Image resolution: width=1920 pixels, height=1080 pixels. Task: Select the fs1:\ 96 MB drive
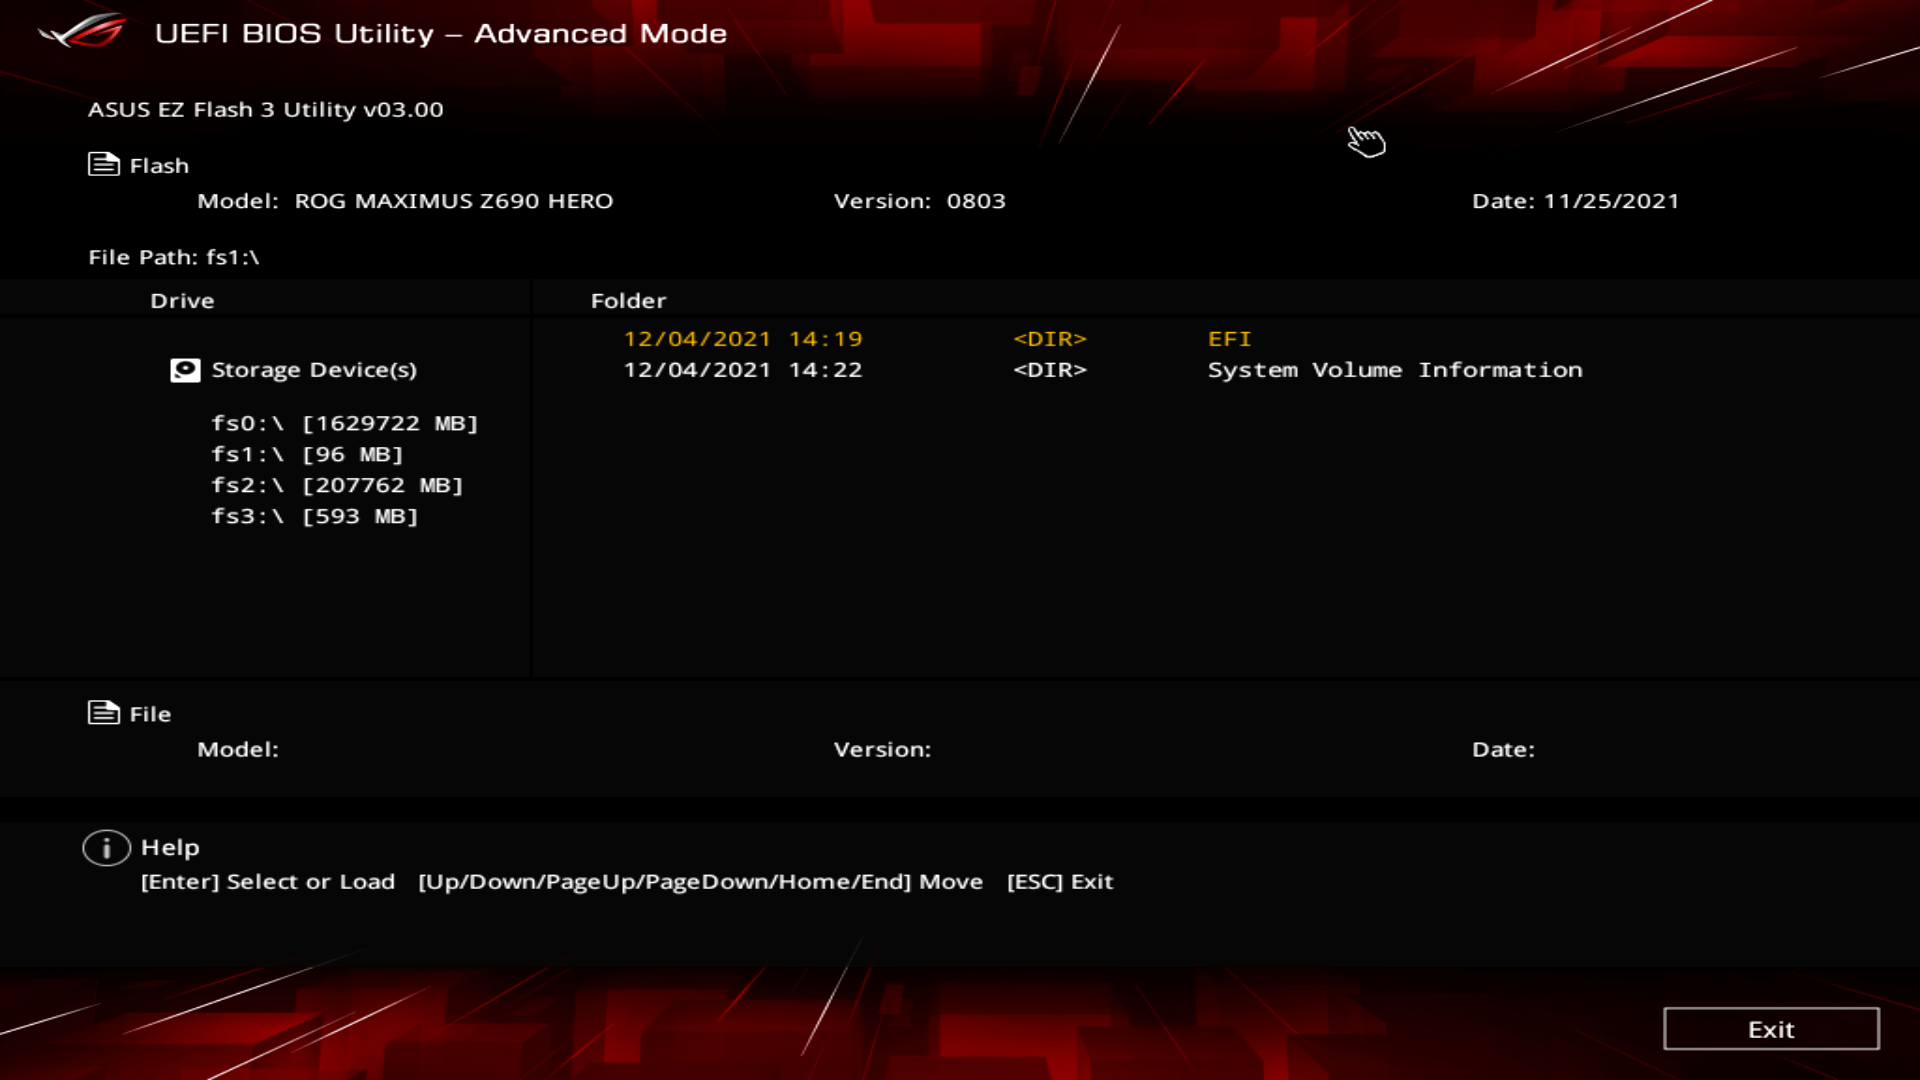tap(306, 454)
